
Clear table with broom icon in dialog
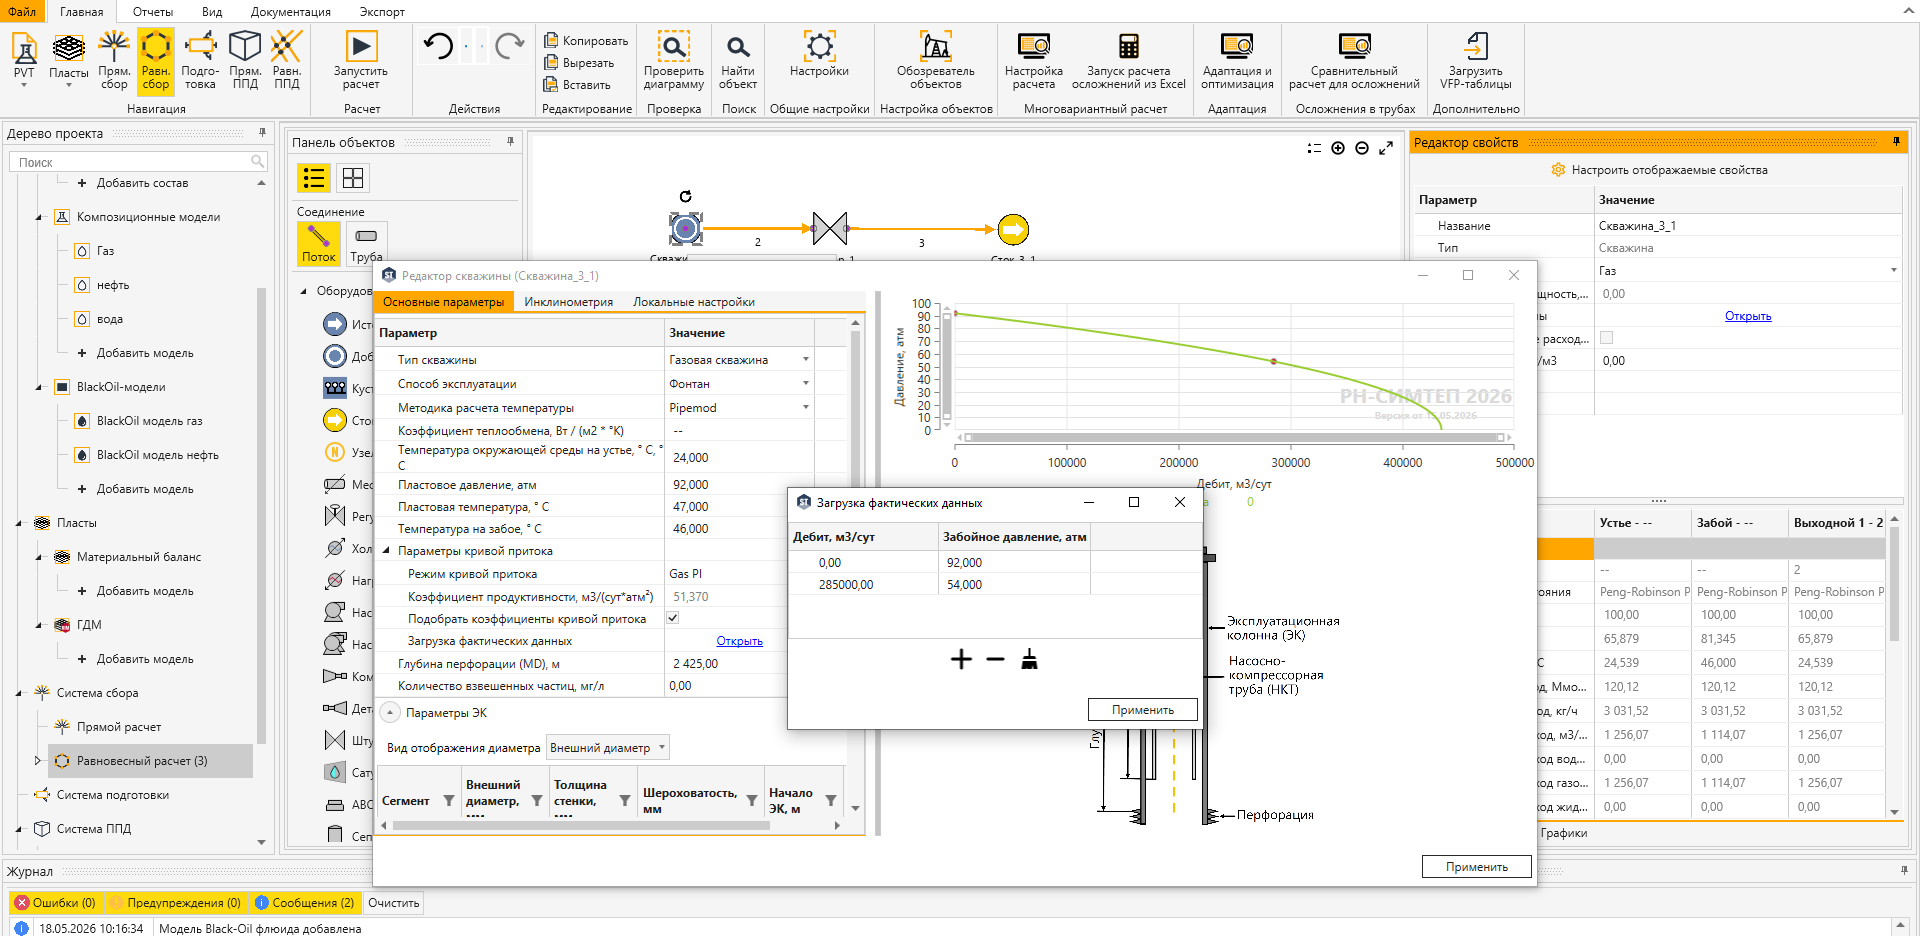point(1029,659)
